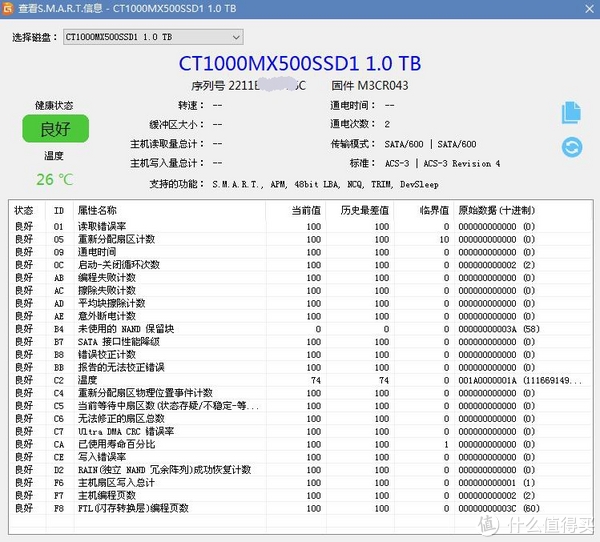The width and height of the screenshot is (600, 542).
Task: Select the FTL(闪存转换层)编程页数 row
Action: [x=300, y=509]
